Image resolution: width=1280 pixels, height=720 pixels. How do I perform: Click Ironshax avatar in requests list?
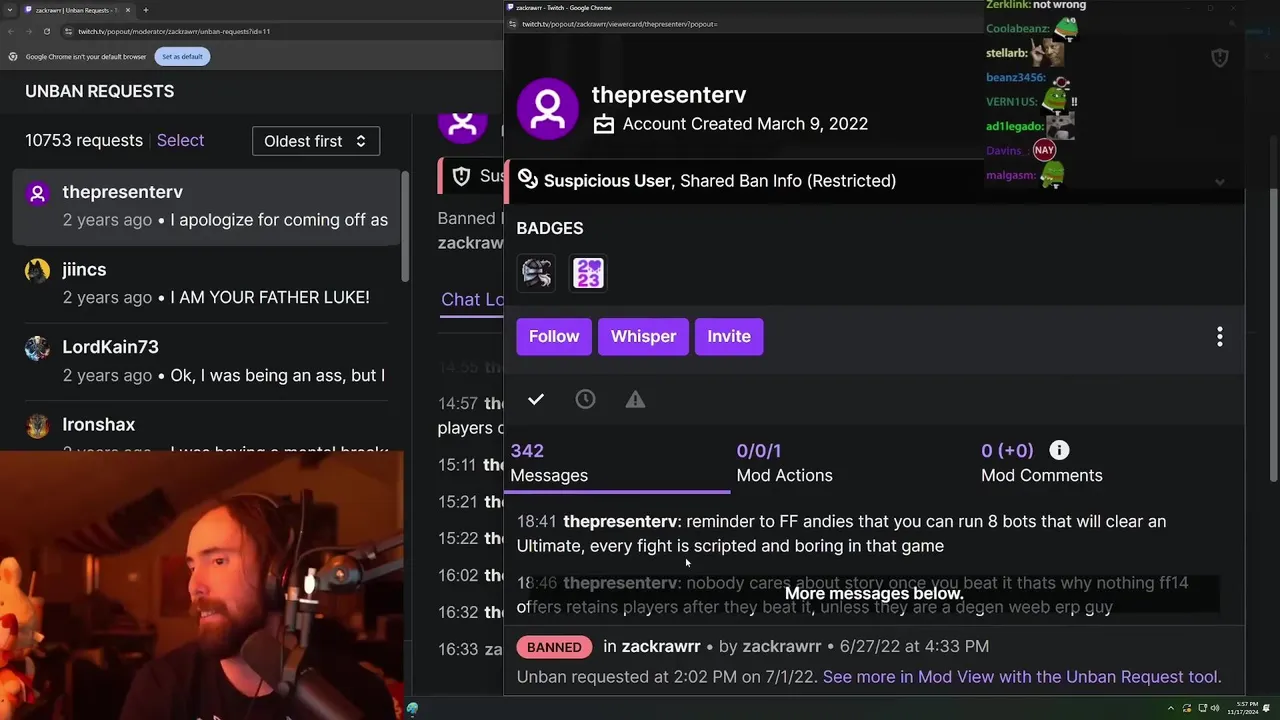point(37,425)
